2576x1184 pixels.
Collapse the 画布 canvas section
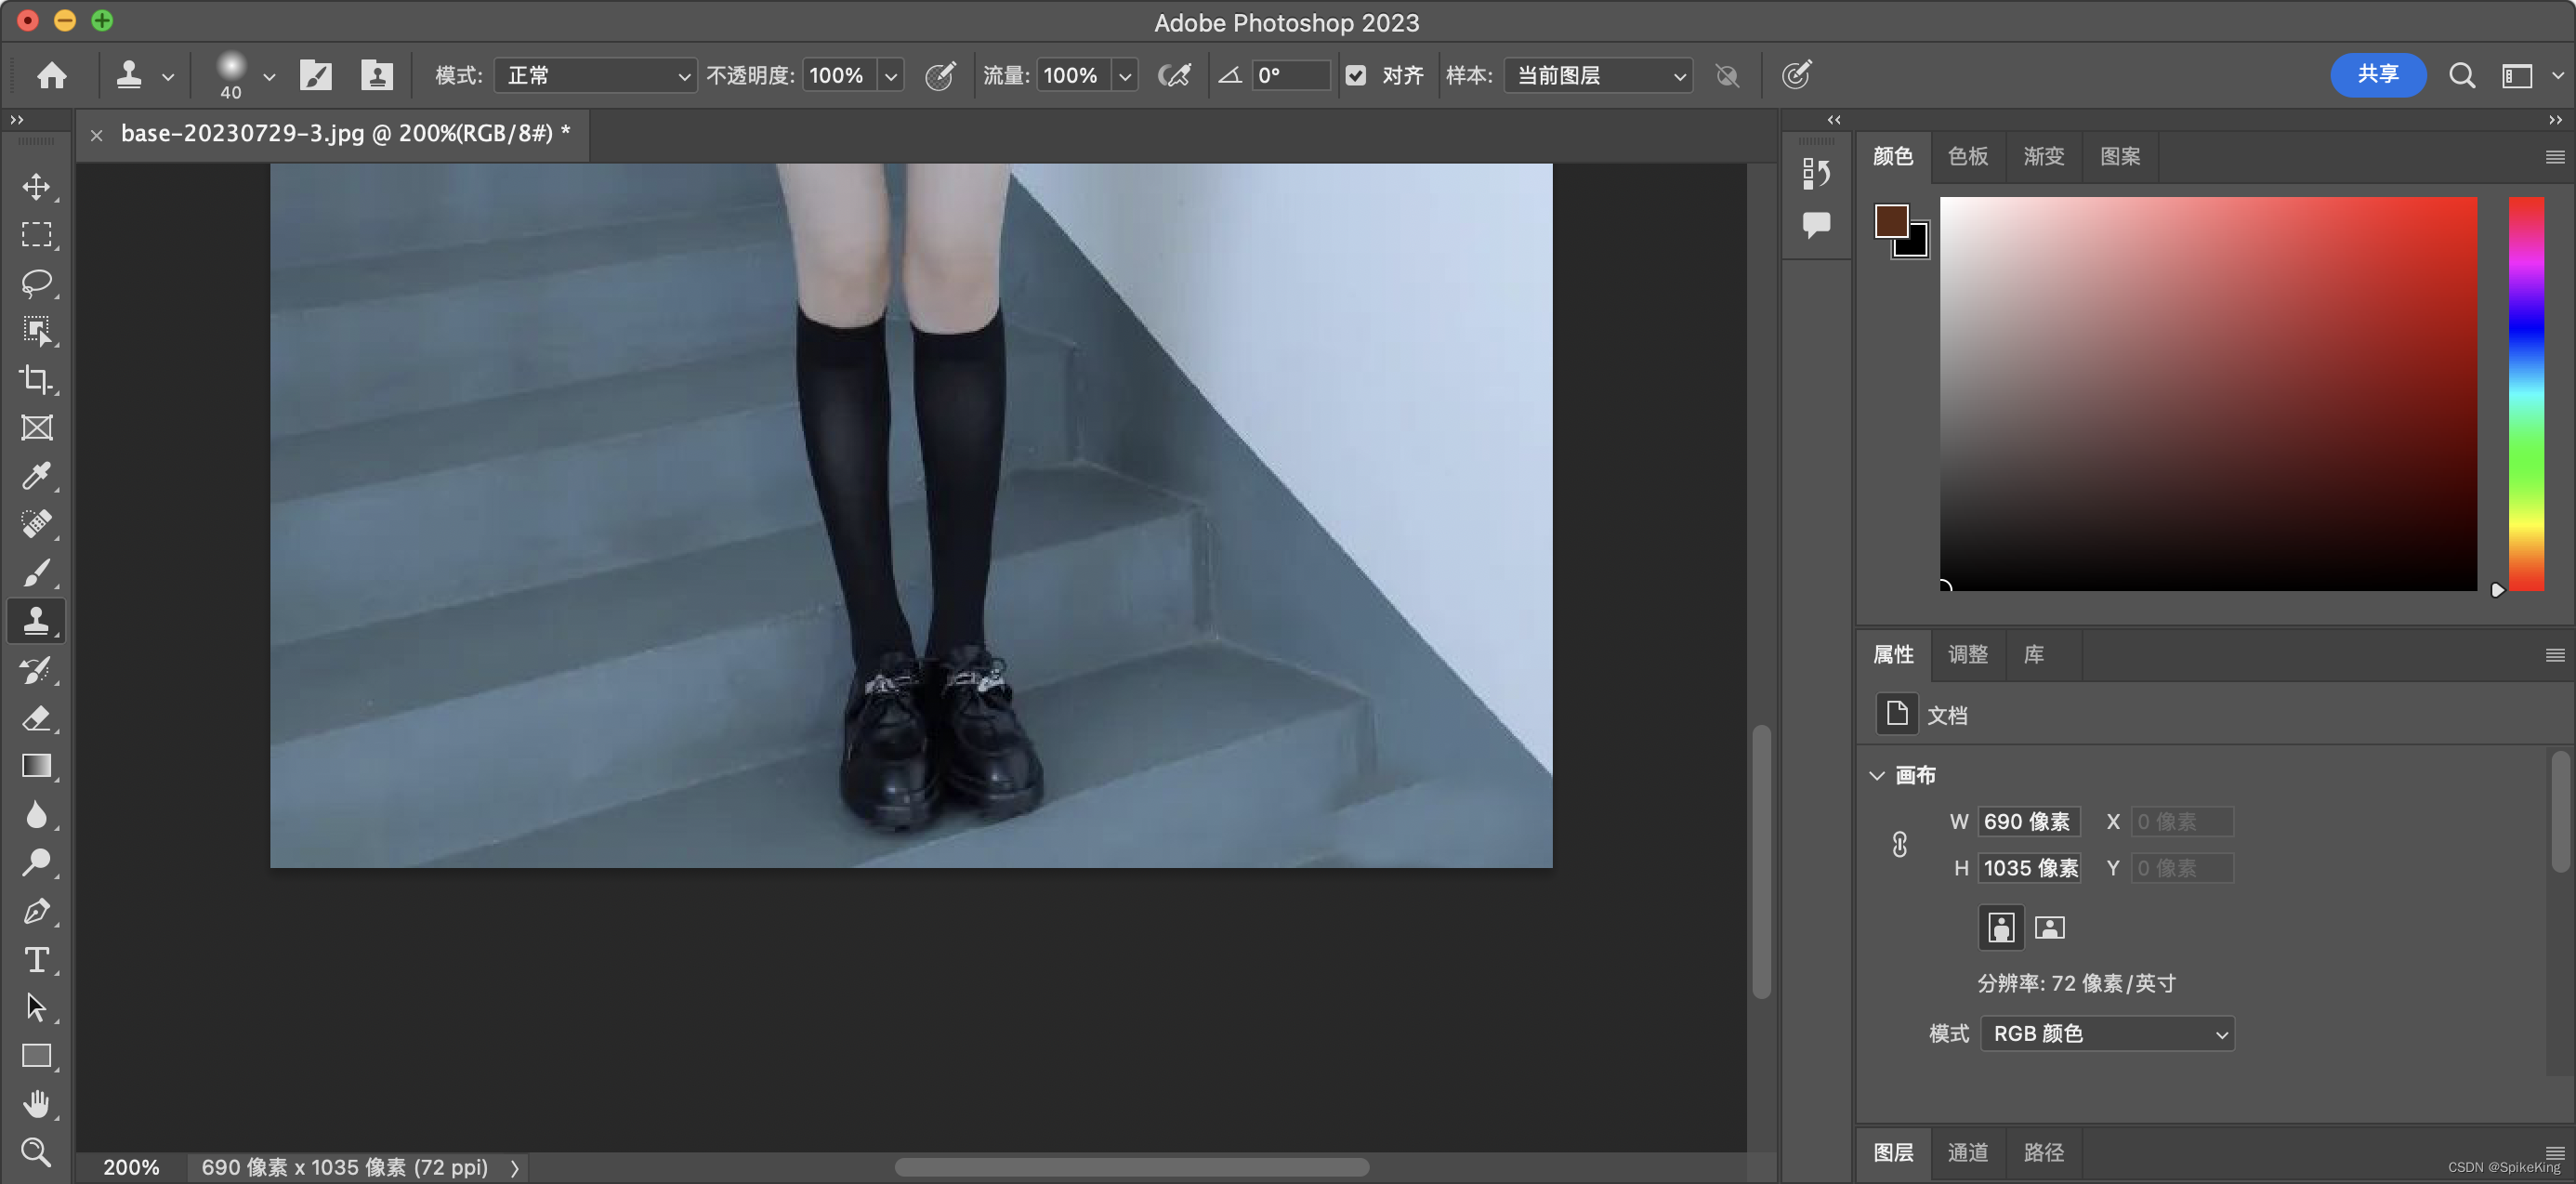tap(1877, 775)
